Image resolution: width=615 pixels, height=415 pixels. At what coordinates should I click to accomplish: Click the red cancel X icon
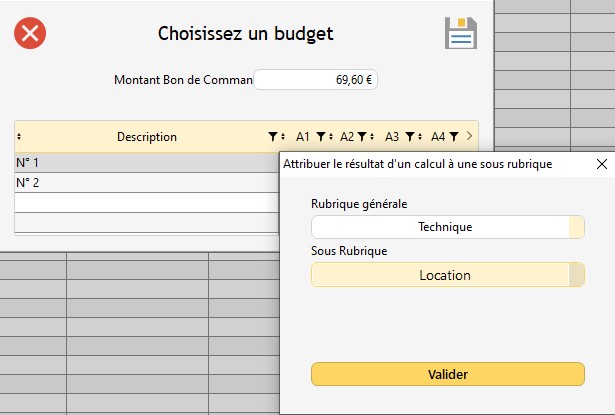click(30, 33)
